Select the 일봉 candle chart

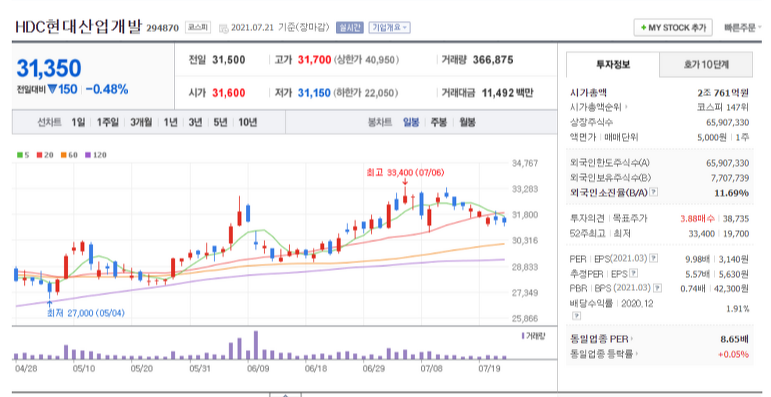[x=411, y=122]
